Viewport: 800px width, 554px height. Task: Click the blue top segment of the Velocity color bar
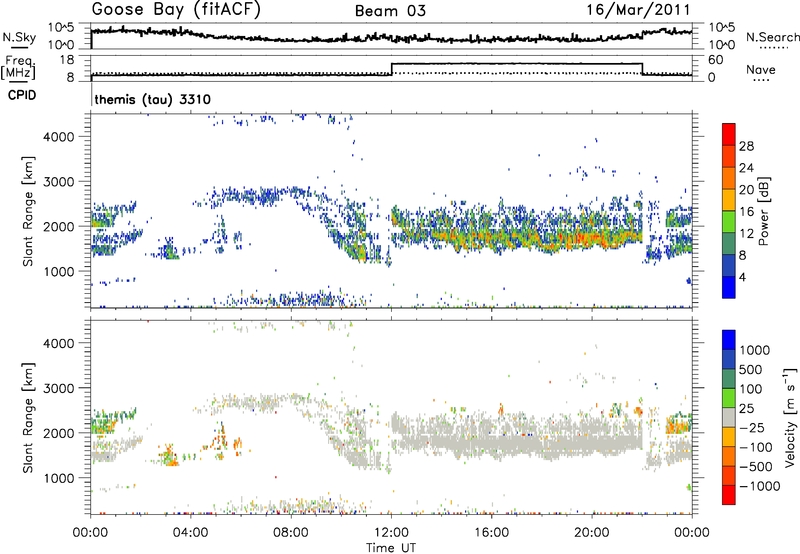729,340
